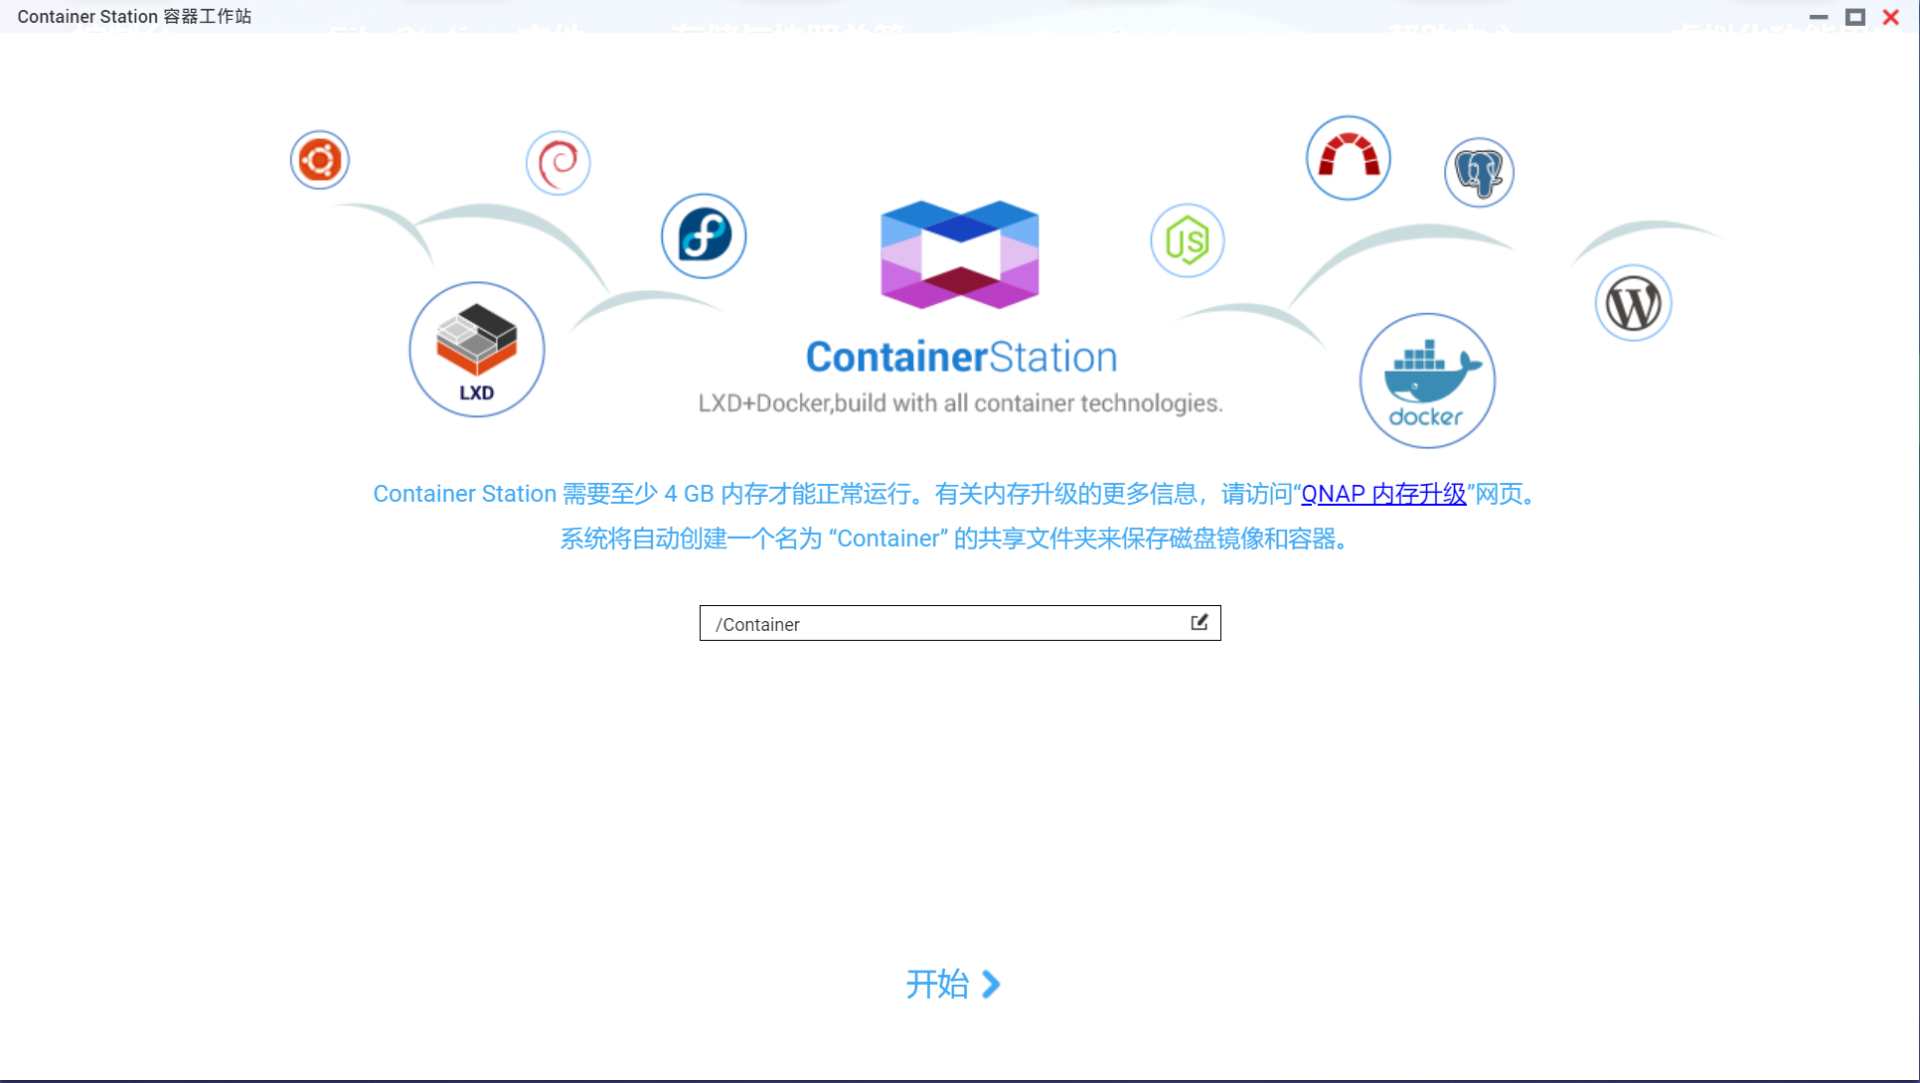Click the Debian swirl icon
This screenshot has height=1083, width=1920.
tap(558, 163)
